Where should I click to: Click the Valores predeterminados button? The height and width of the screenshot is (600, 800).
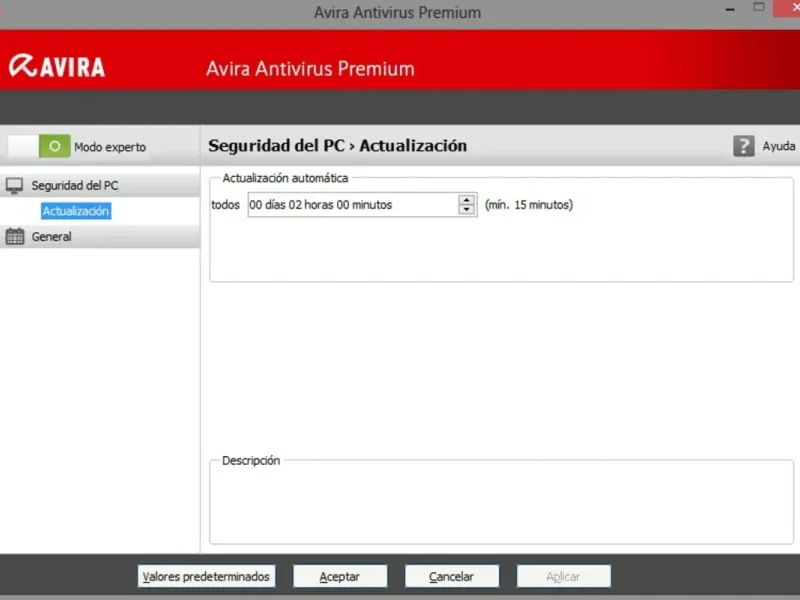(x=206, y=577)
